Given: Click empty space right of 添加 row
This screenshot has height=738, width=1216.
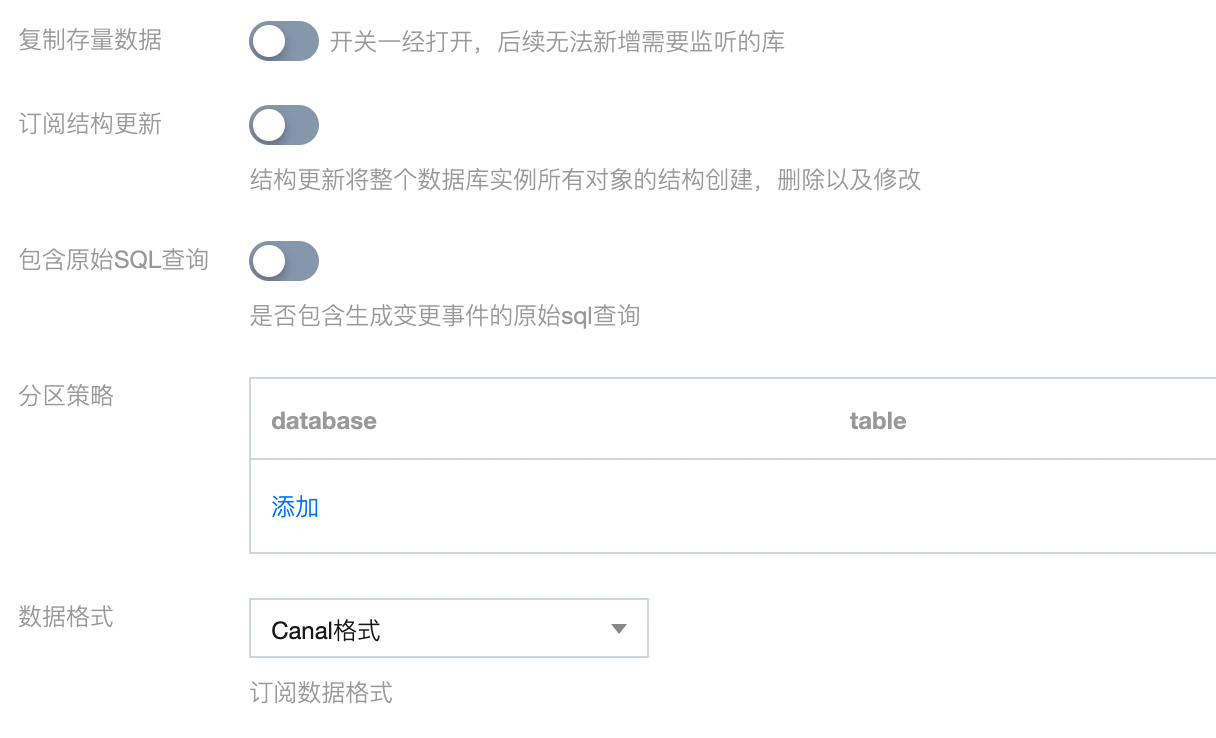Looking at the screenshot, I should point(760,507).
